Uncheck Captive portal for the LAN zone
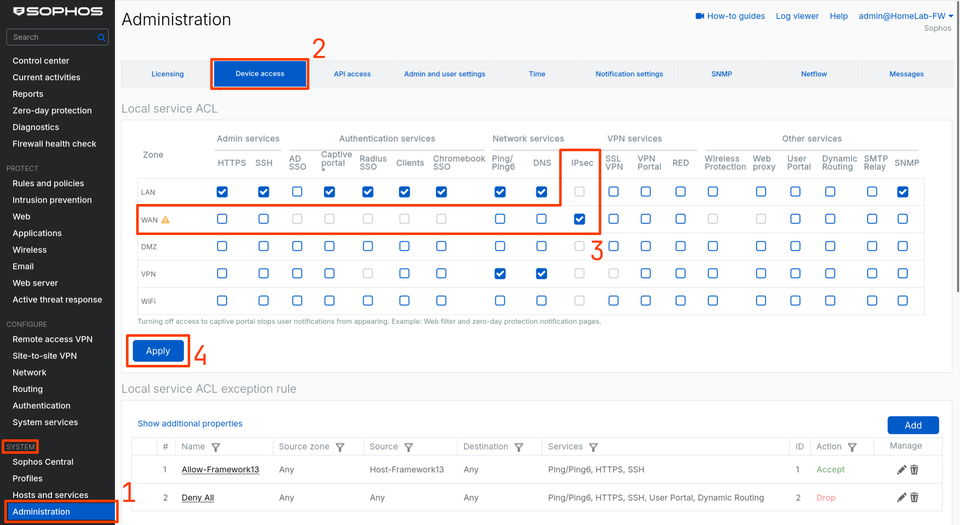Screen dimensions: 960x525 click(329, 192)
